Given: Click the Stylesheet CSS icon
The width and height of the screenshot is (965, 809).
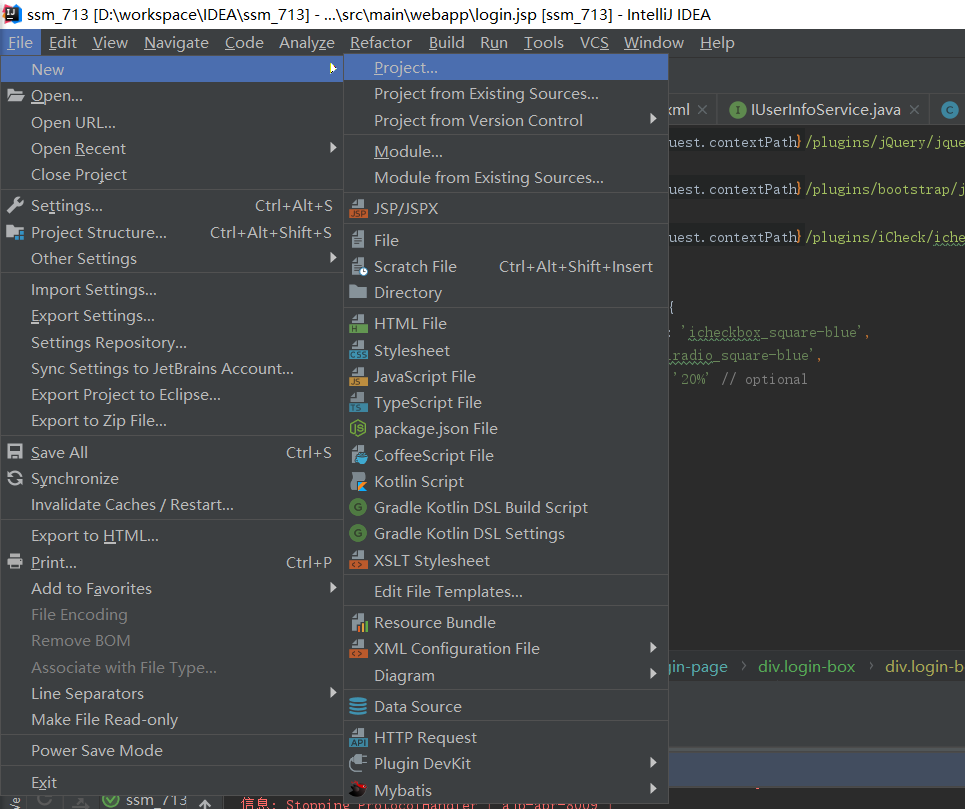Looking at the screenshot, I should (358, 350).
